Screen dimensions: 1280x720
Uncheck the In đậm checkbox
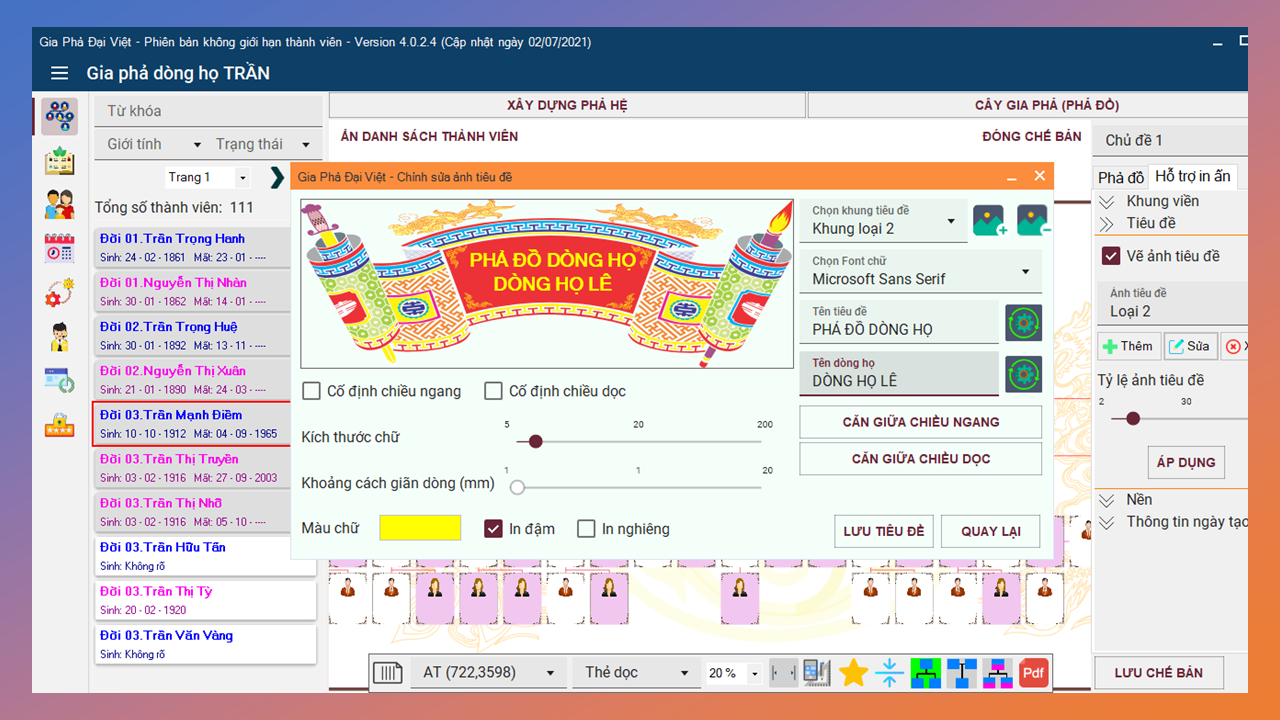click(x=493, y=529)
